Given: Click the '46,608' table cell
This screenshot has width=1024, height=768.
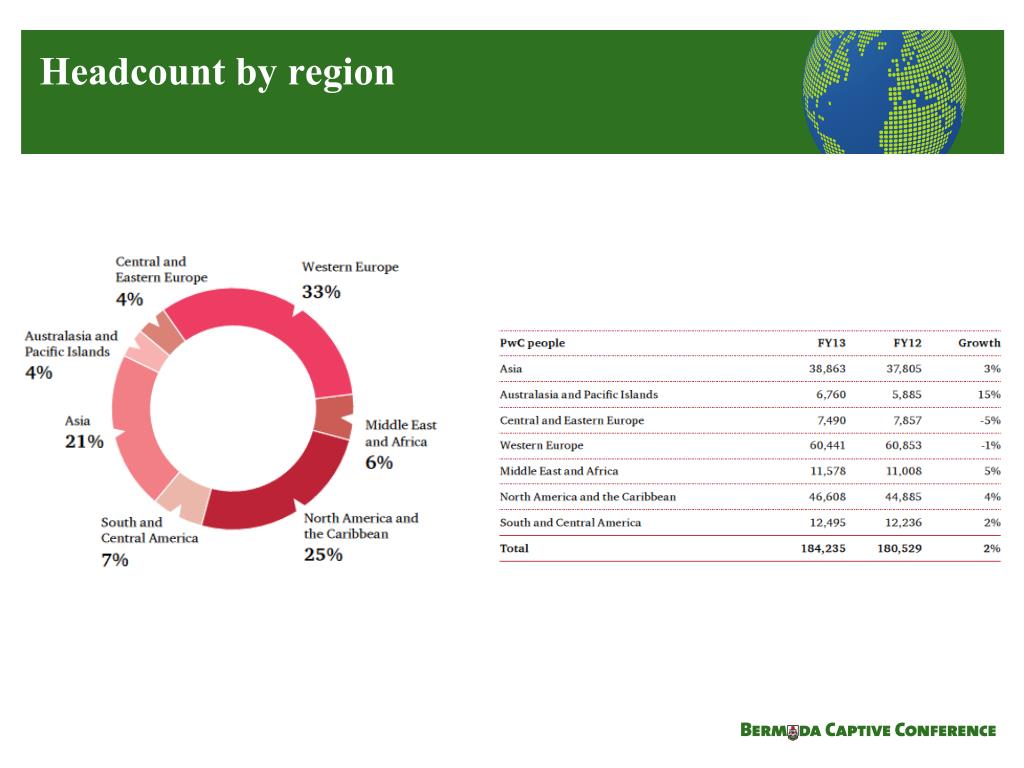Looking at the screenshot, I should pos(827,497).
